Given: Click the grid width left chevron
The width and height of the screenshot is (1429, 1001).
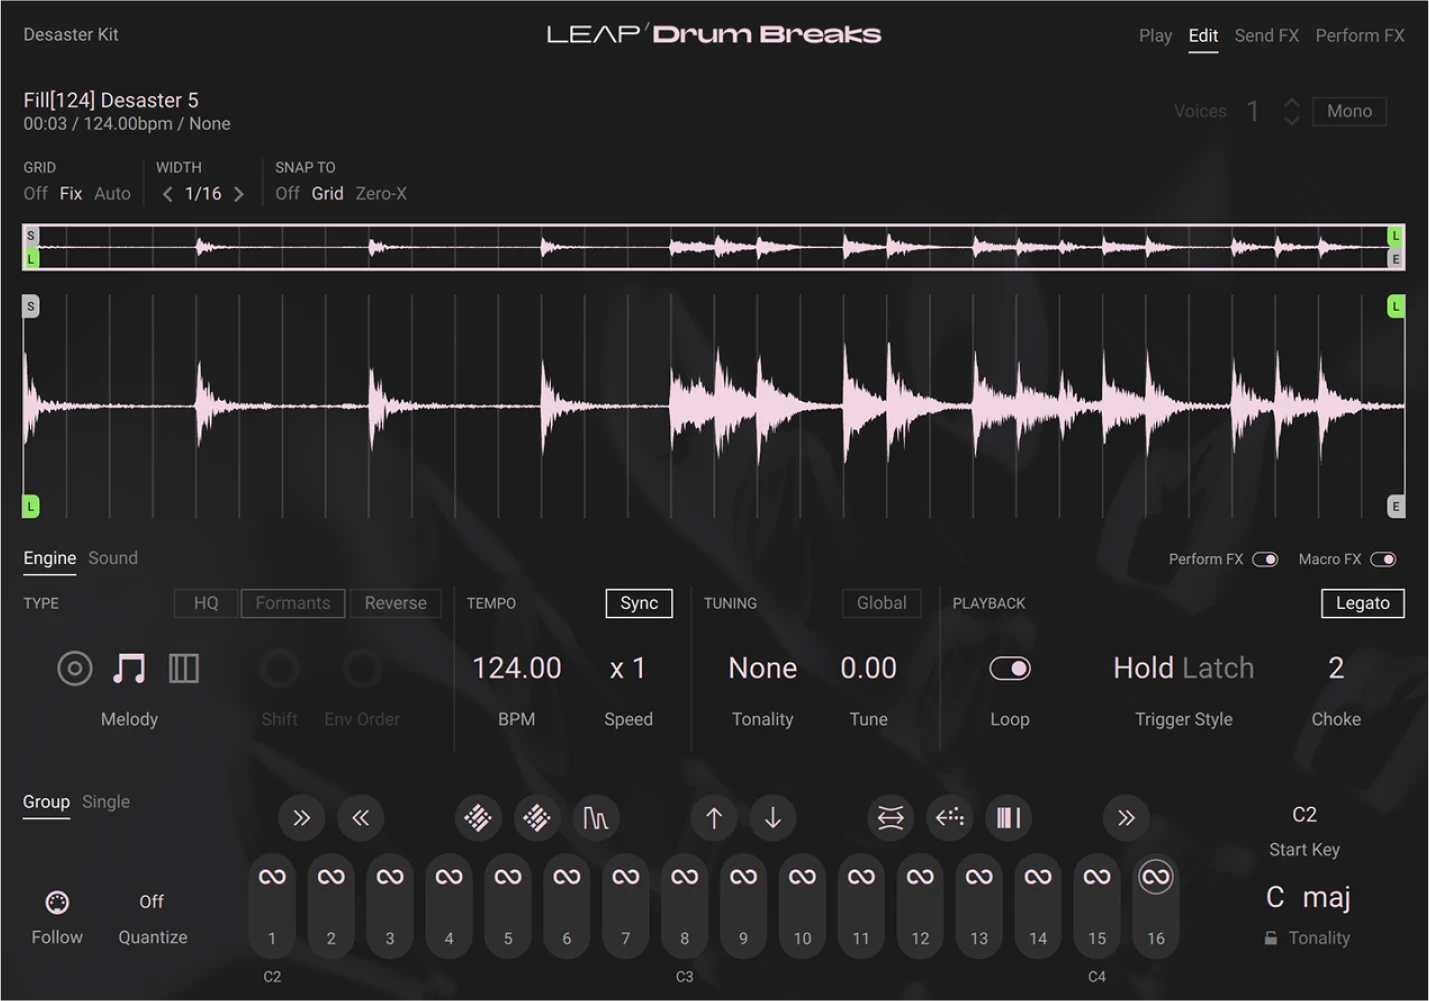Looking at the screenshot, I should click(168, 194).
